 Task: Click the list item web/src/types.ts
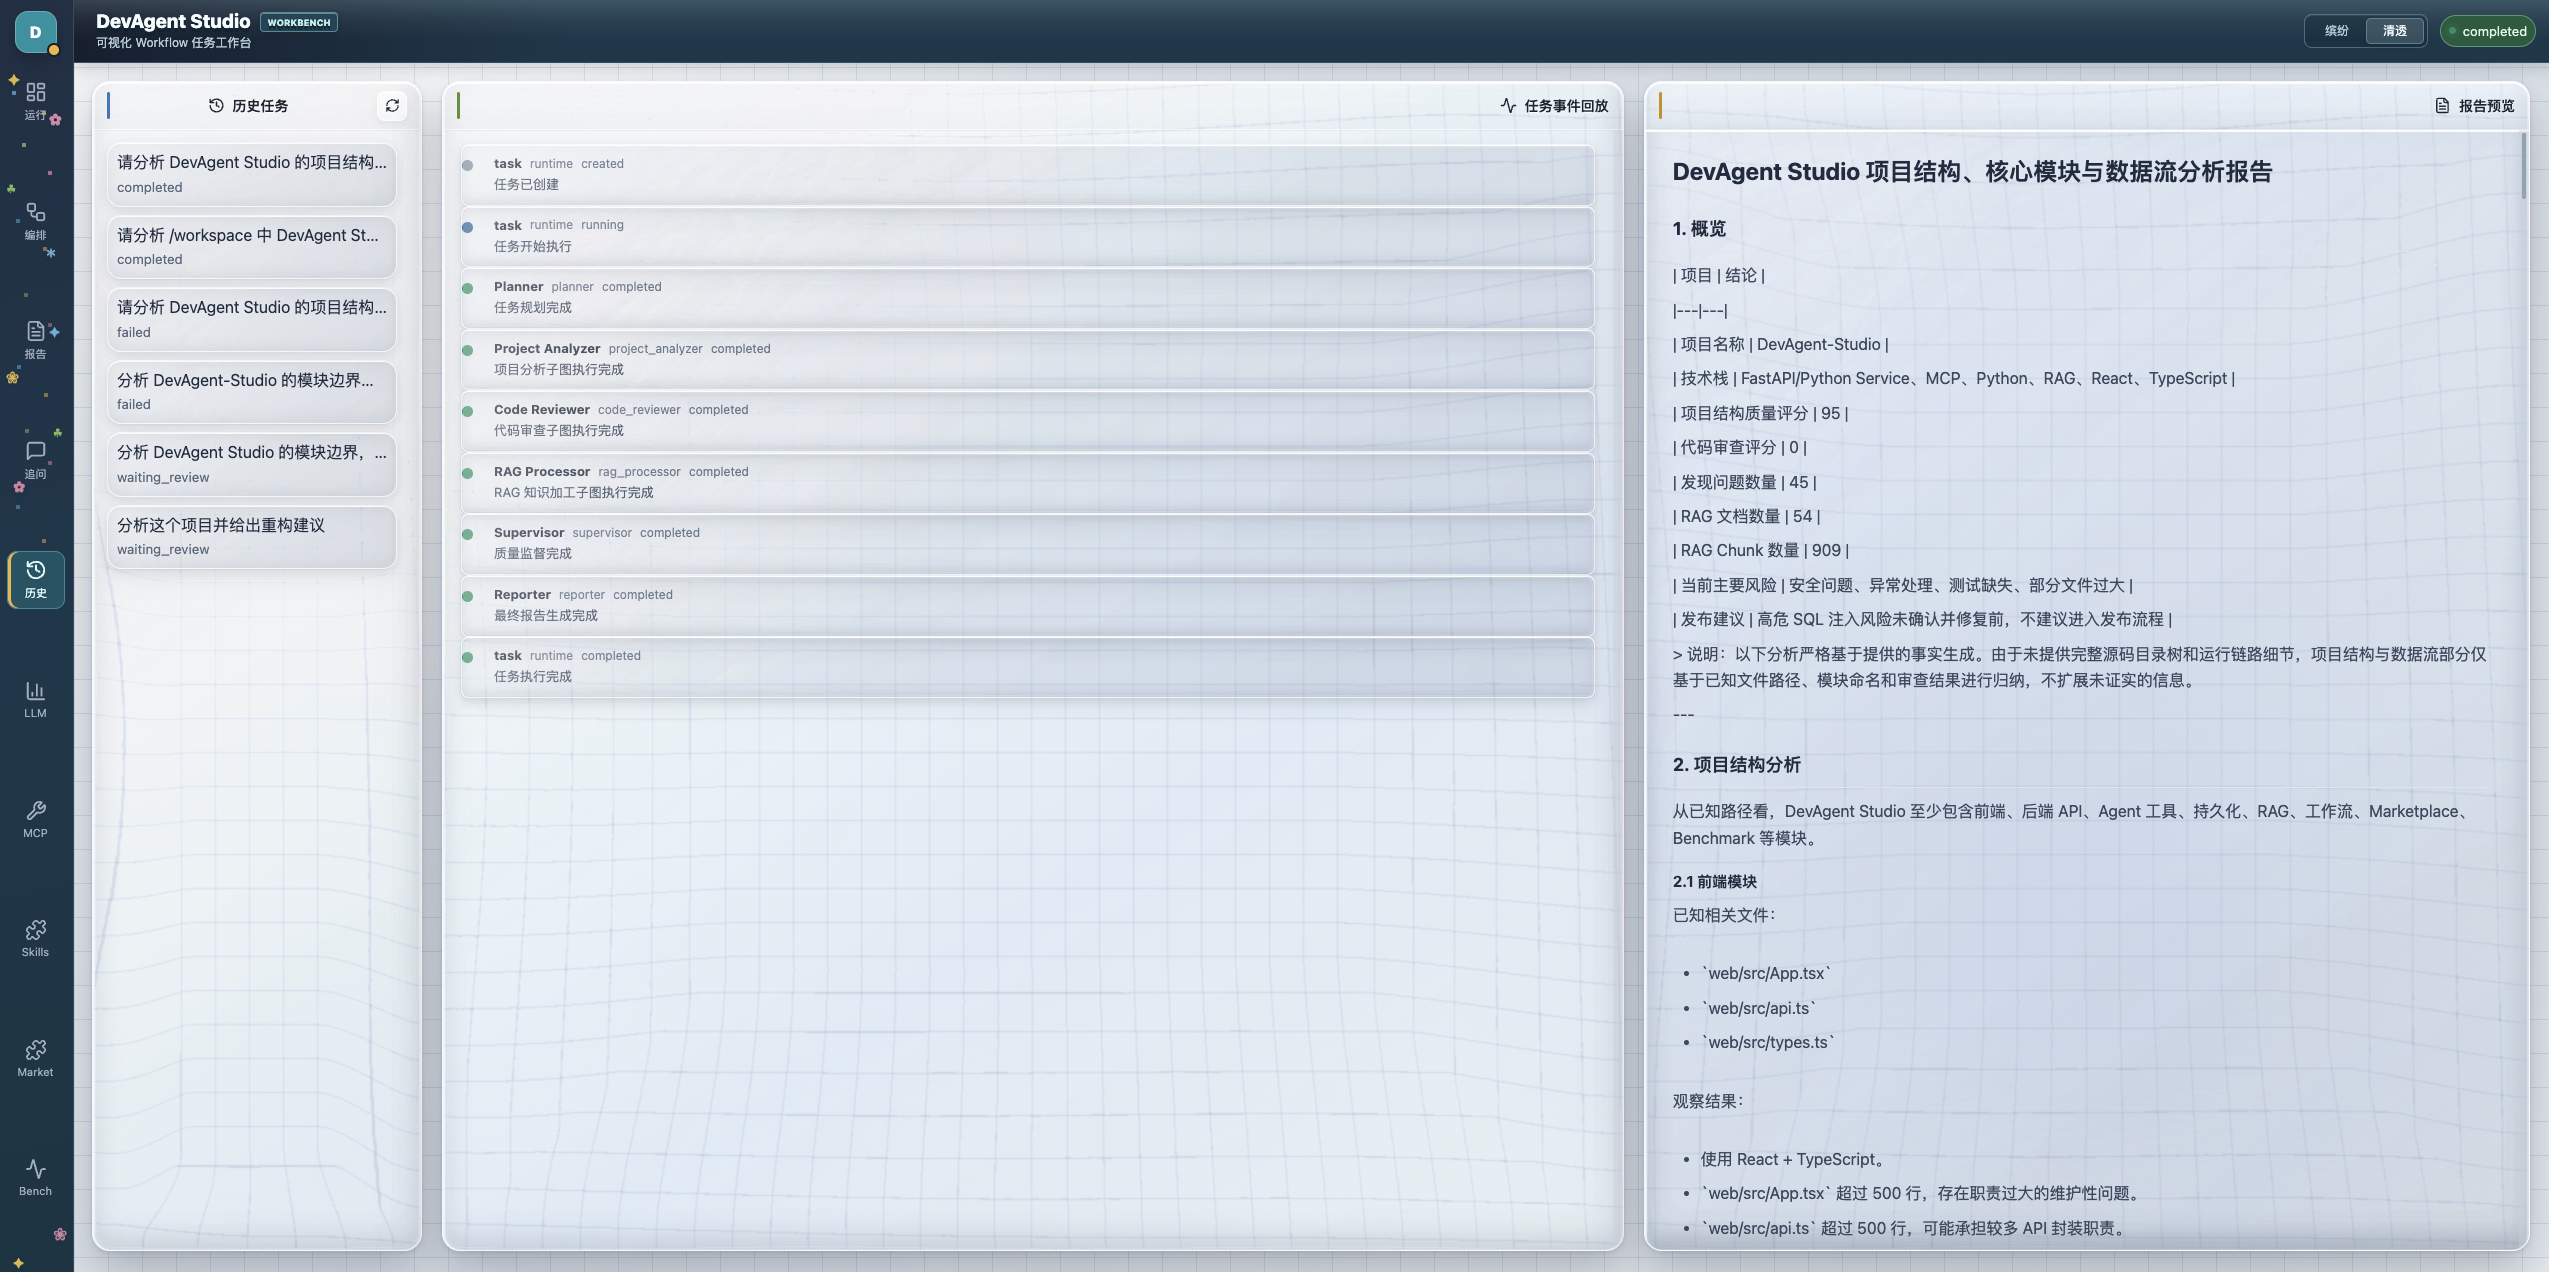pos(1768,1042)
